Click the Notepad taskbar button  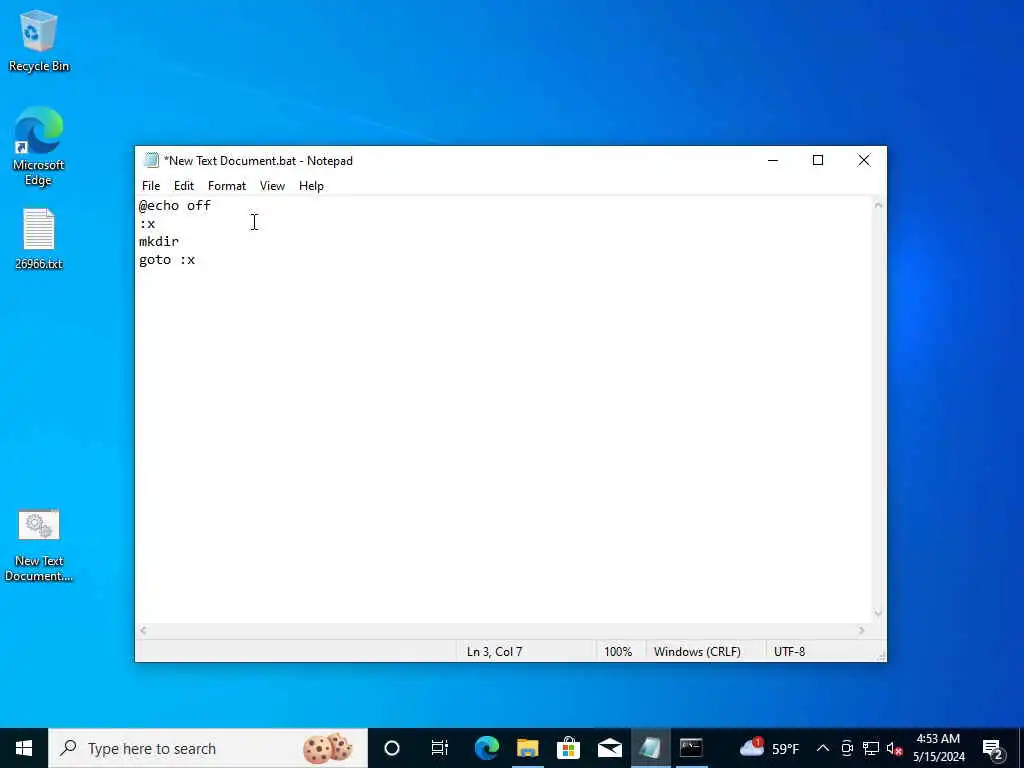point(650,748)
